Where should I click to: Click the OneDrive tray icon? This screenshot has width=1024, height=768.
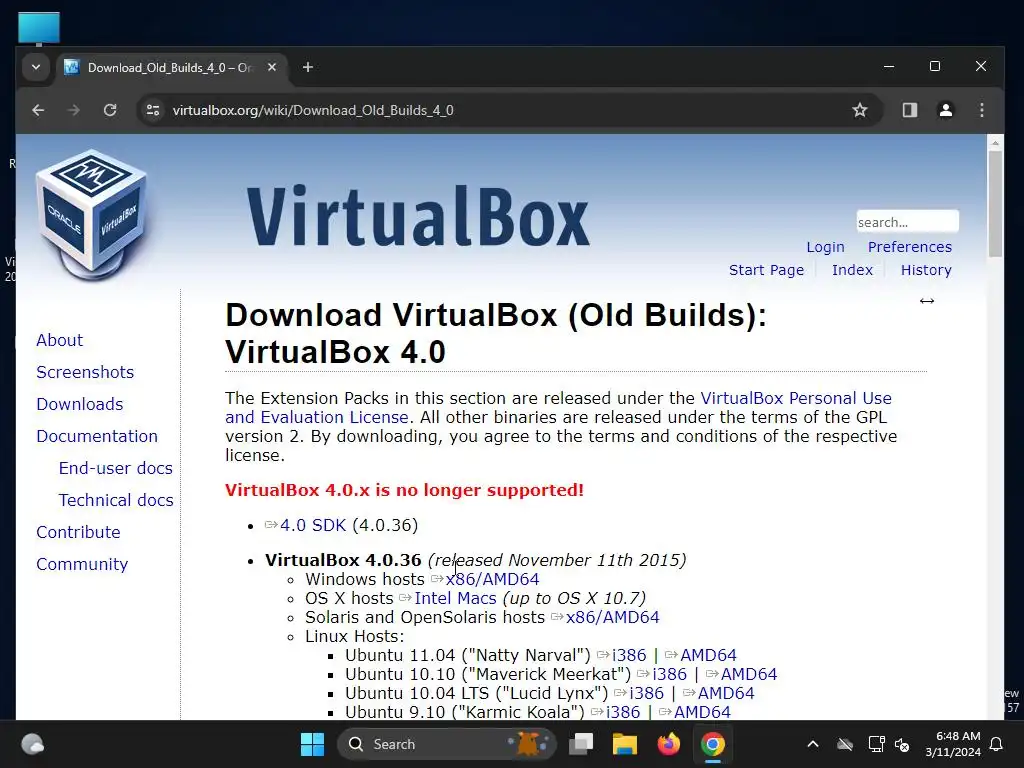click(845, 744)
